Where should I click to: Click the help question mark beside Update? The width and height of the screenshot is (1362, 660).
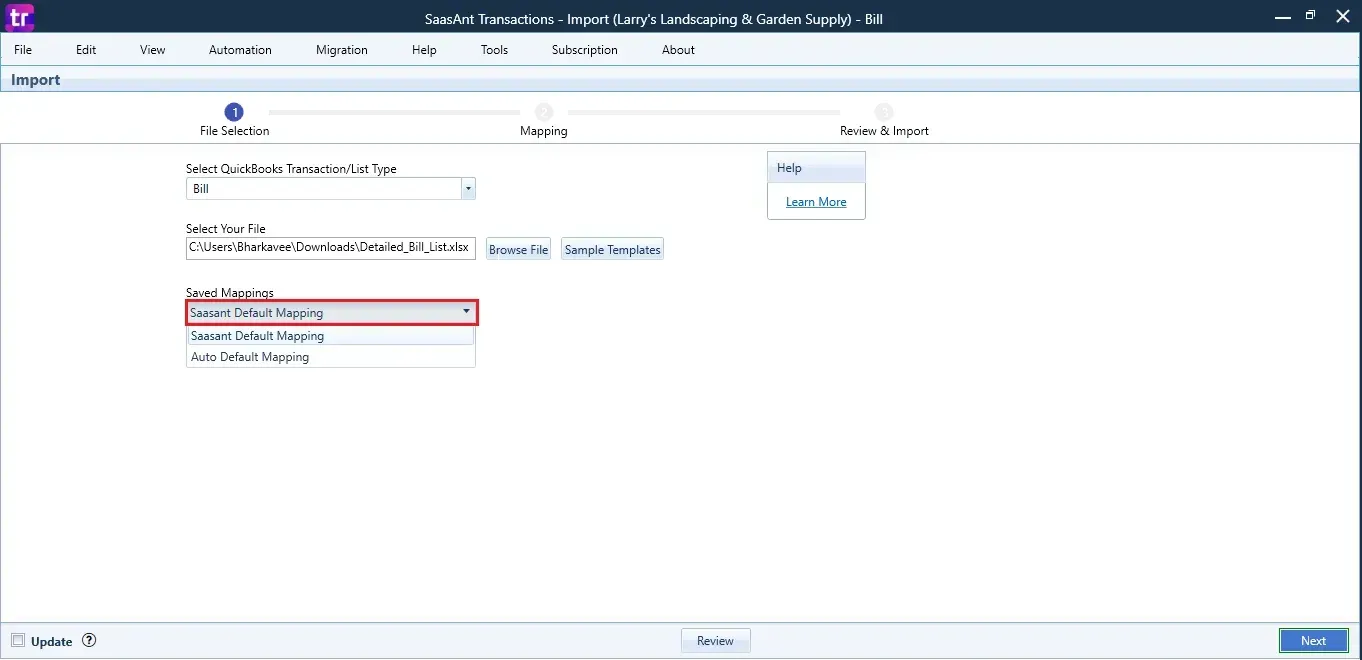tap(89, 641)
